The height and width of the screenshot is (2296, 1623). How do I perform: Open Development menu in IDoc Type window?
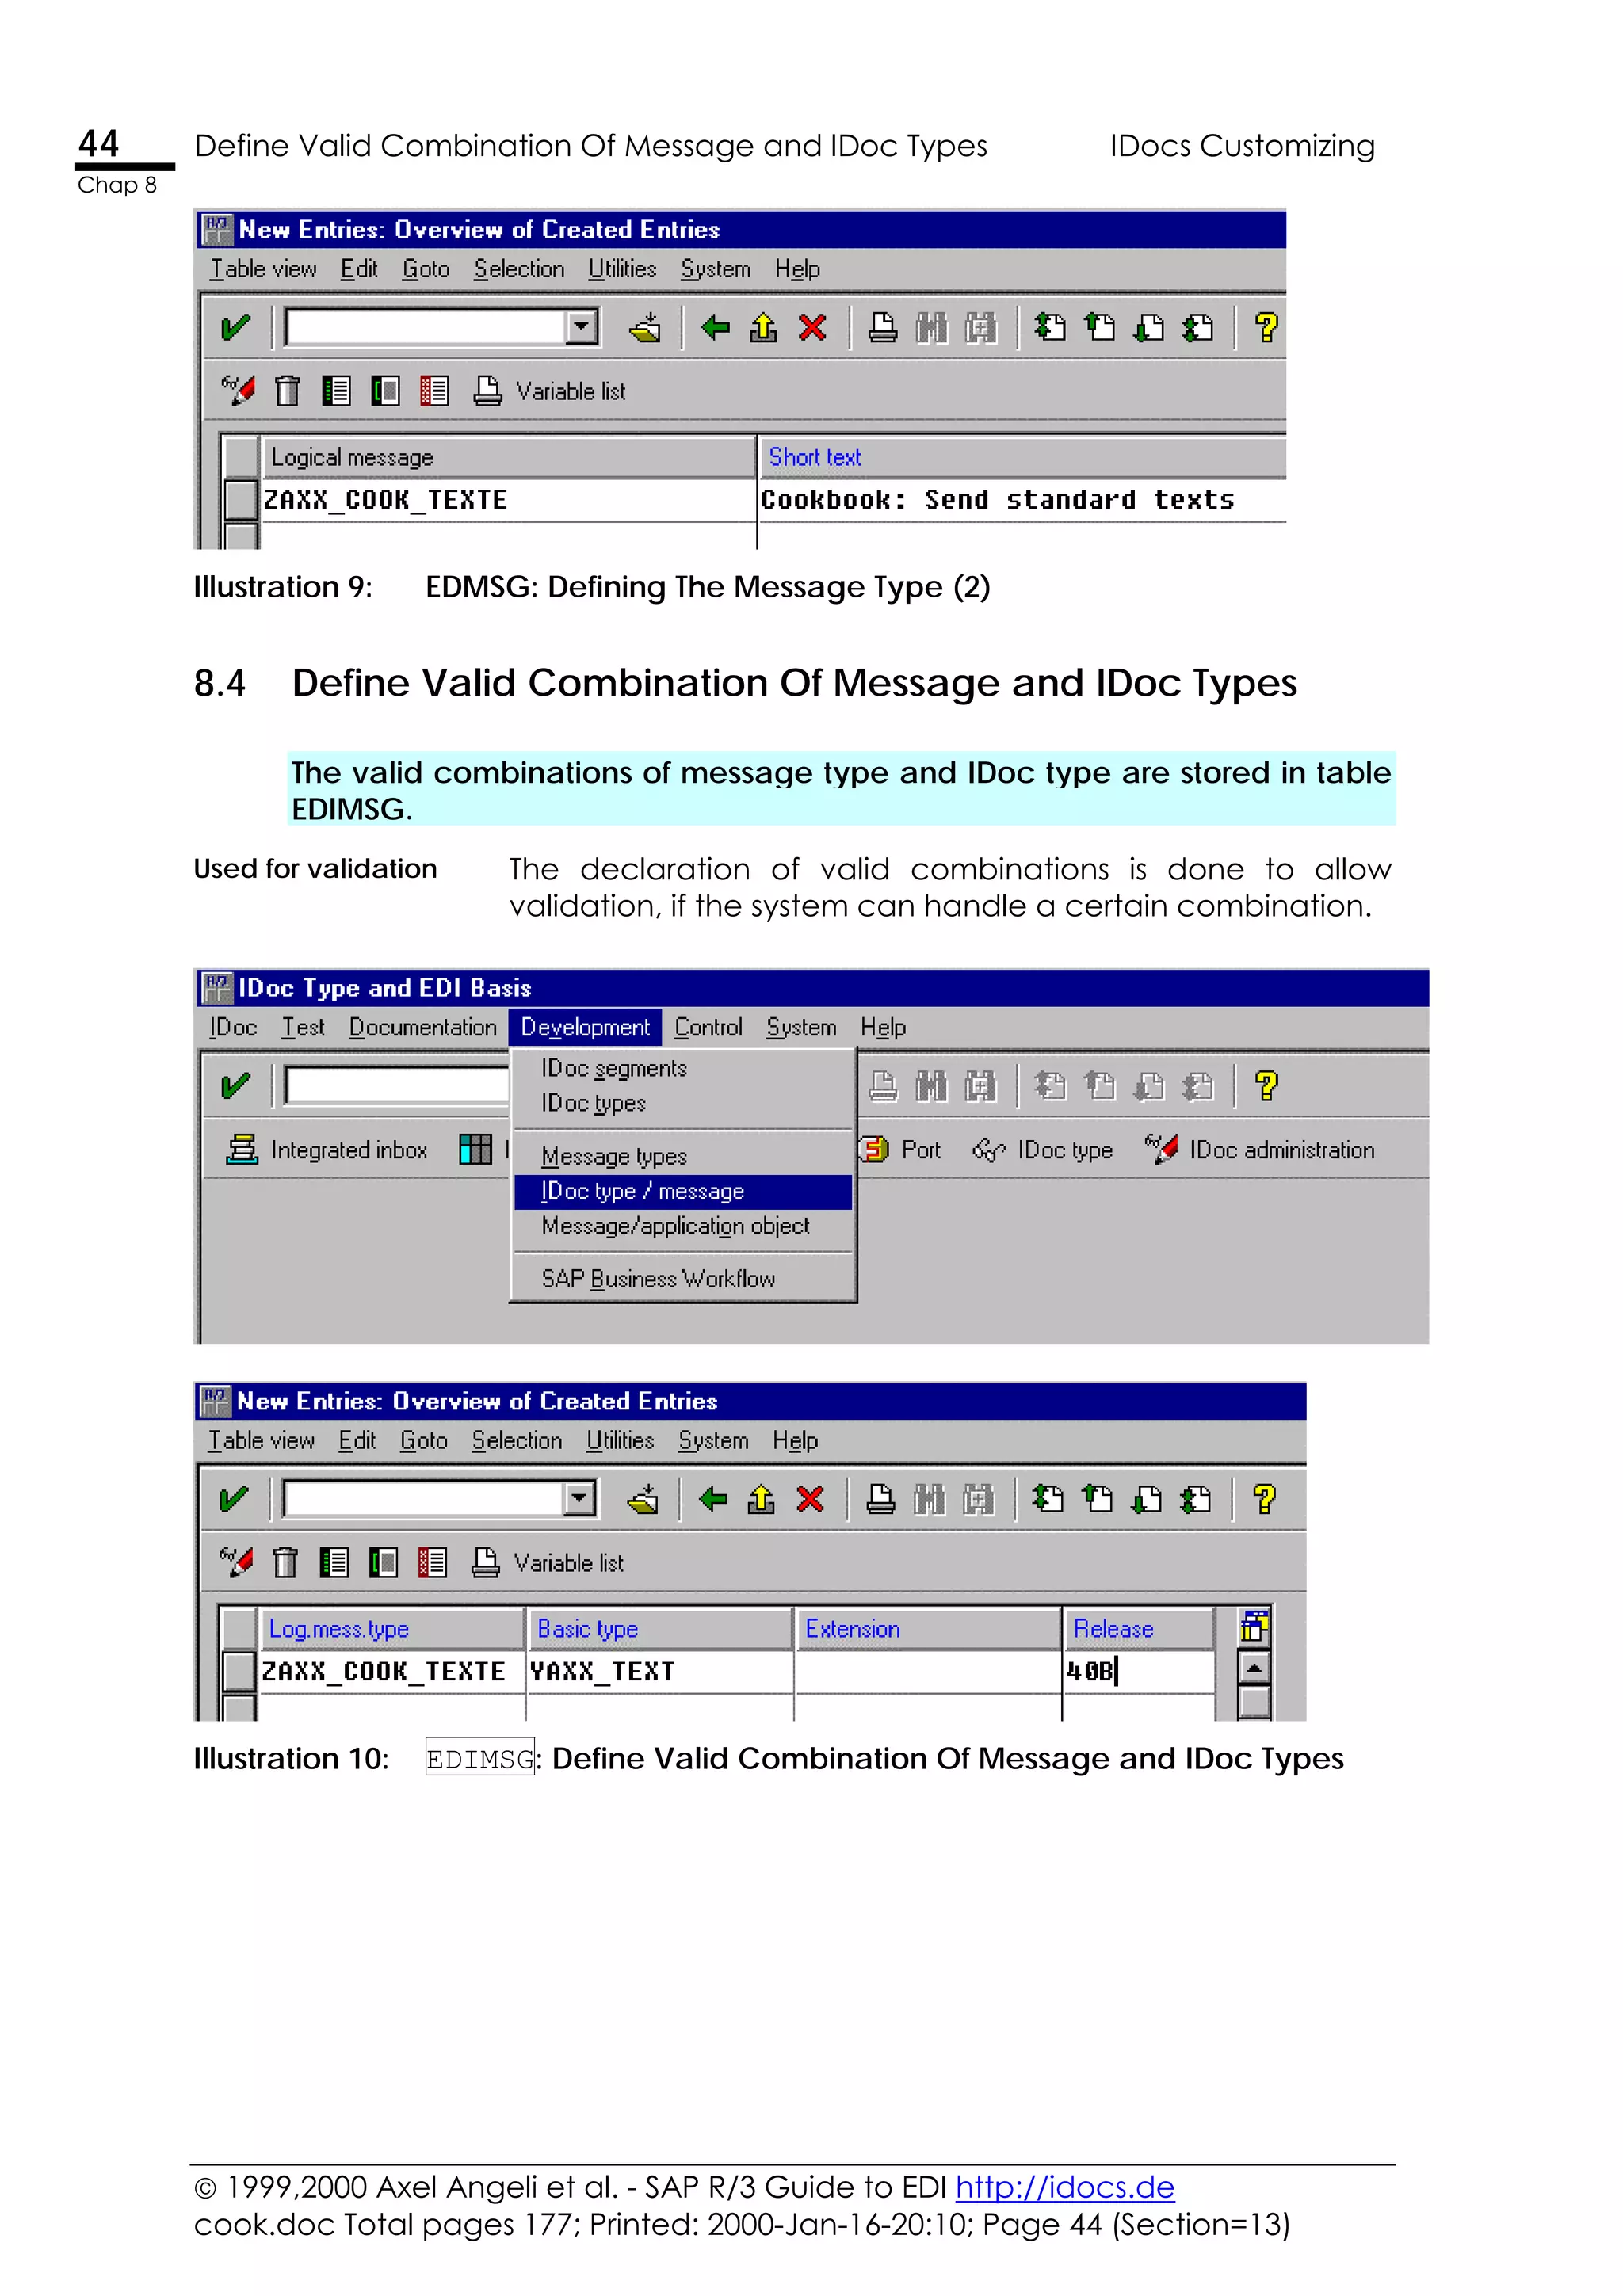[x=585, y=1027]
